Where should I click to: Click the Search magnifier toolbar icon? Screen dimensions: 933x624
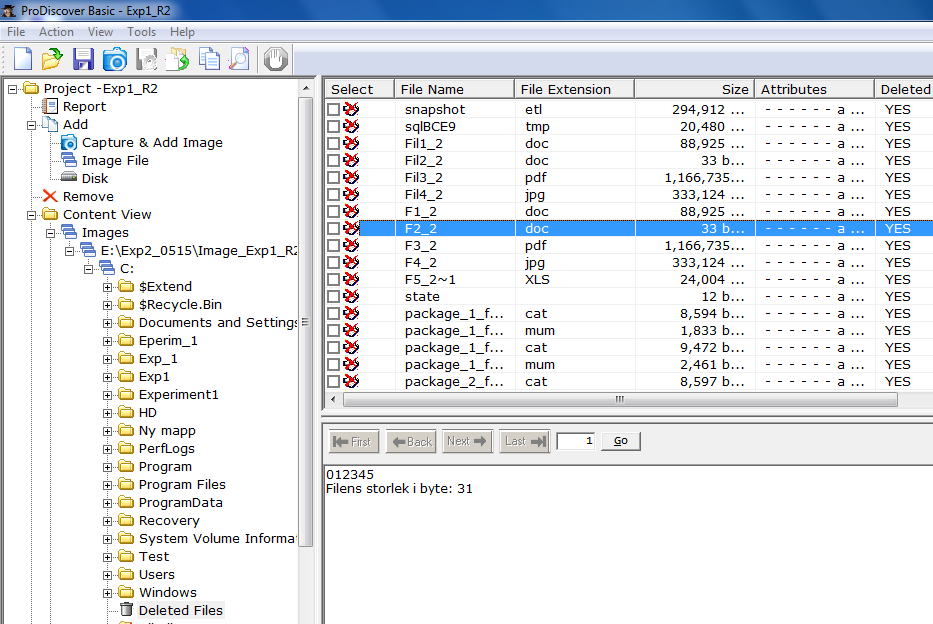pos(239,59)
